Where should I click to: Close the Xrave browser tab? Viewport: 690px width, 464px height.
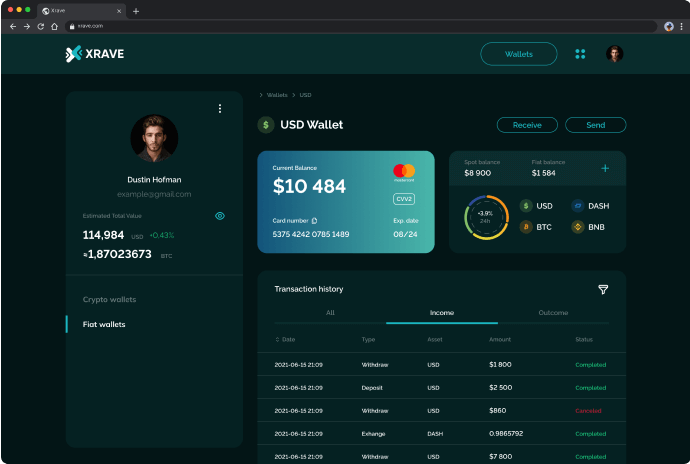click(119, 11)
